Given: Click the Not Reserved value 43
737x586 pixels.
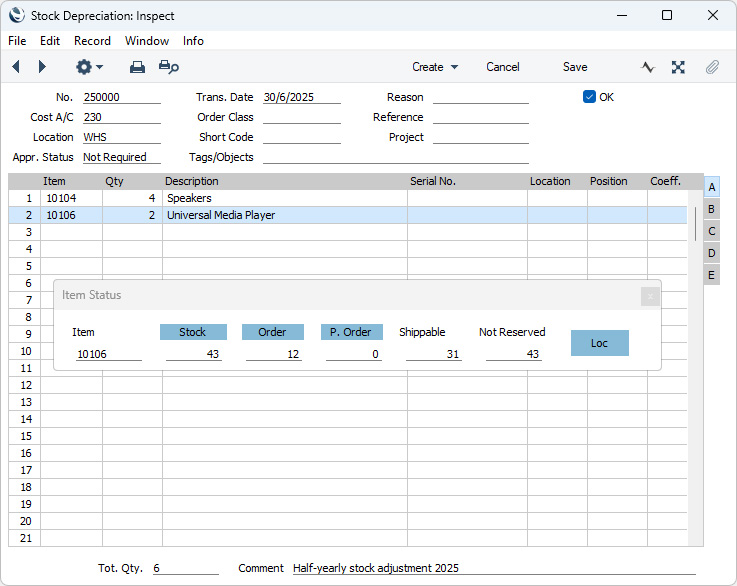Looking at the screenshot, I should click(513, 354).
